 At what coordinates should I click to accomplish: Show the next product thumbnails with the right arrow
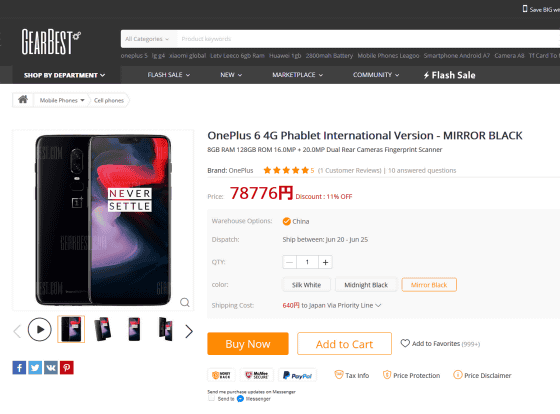point(189,331)
